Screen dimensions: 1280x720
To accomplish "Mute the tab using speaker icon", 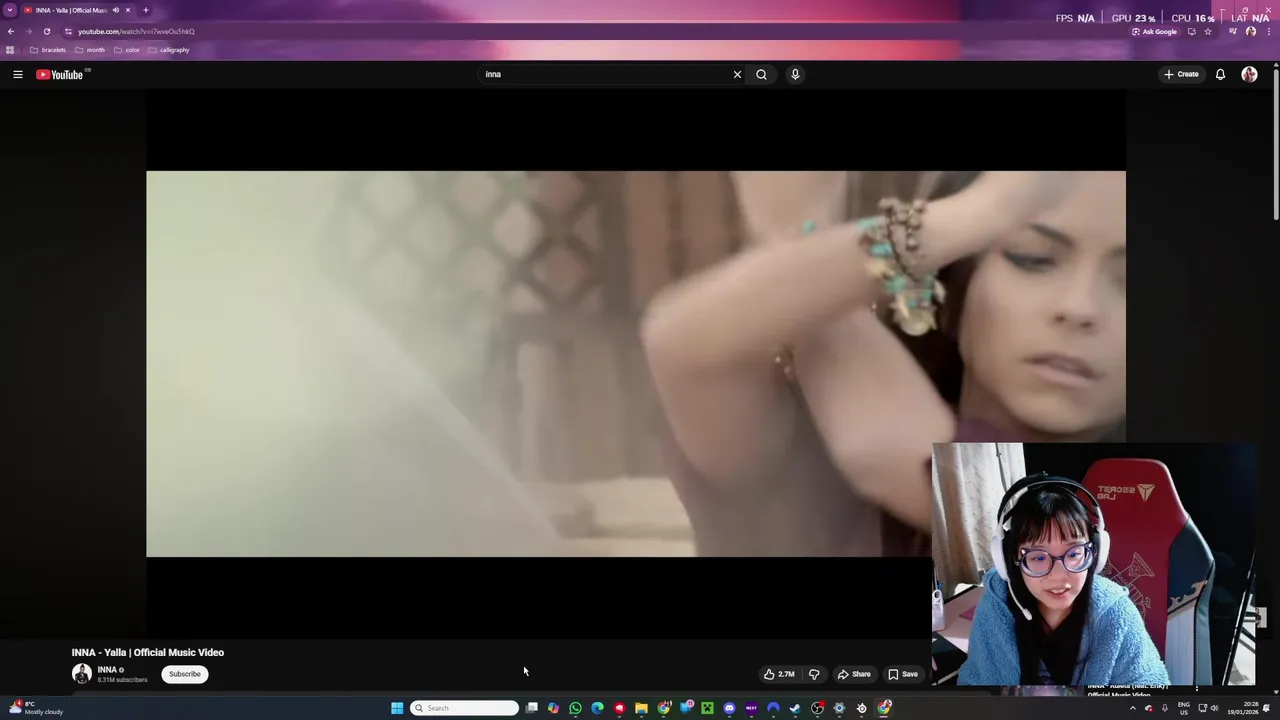I will [116, 10].
